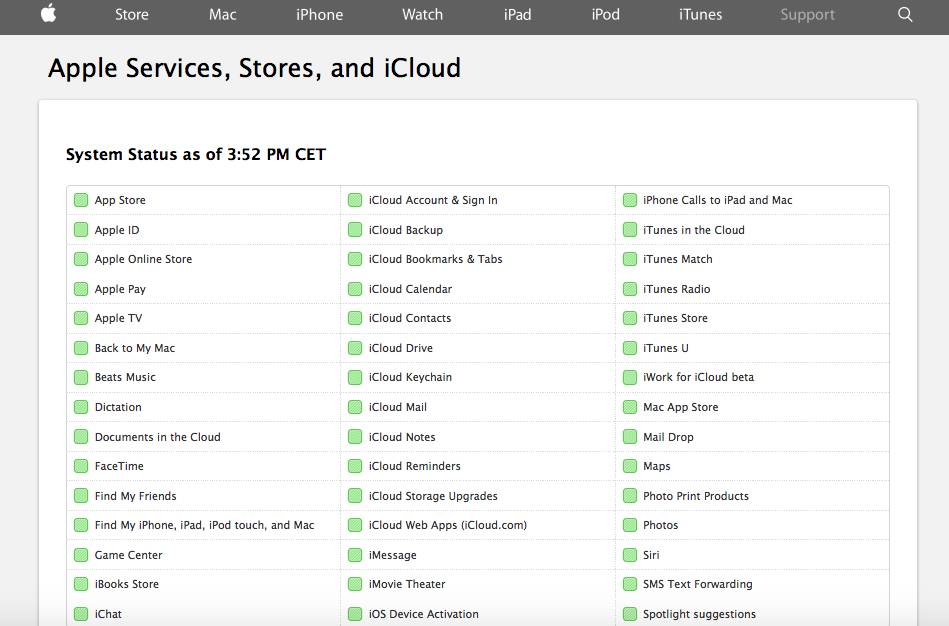The height and width of the screenshot is (626, 949).
Task: Click the Apple Online Store service link
Action: [143, 259]
